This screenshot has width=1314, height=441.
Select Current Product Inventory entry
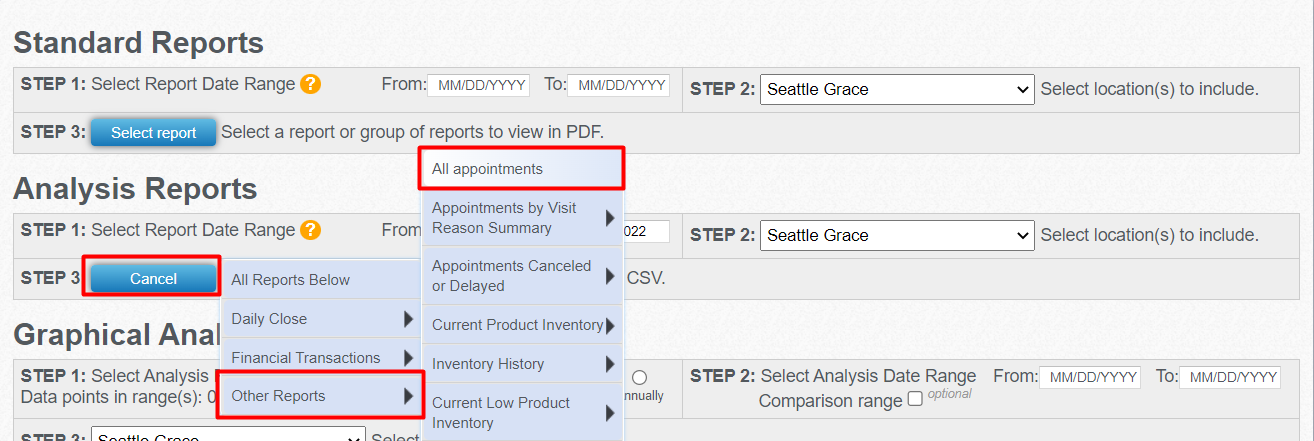(522, 325)
